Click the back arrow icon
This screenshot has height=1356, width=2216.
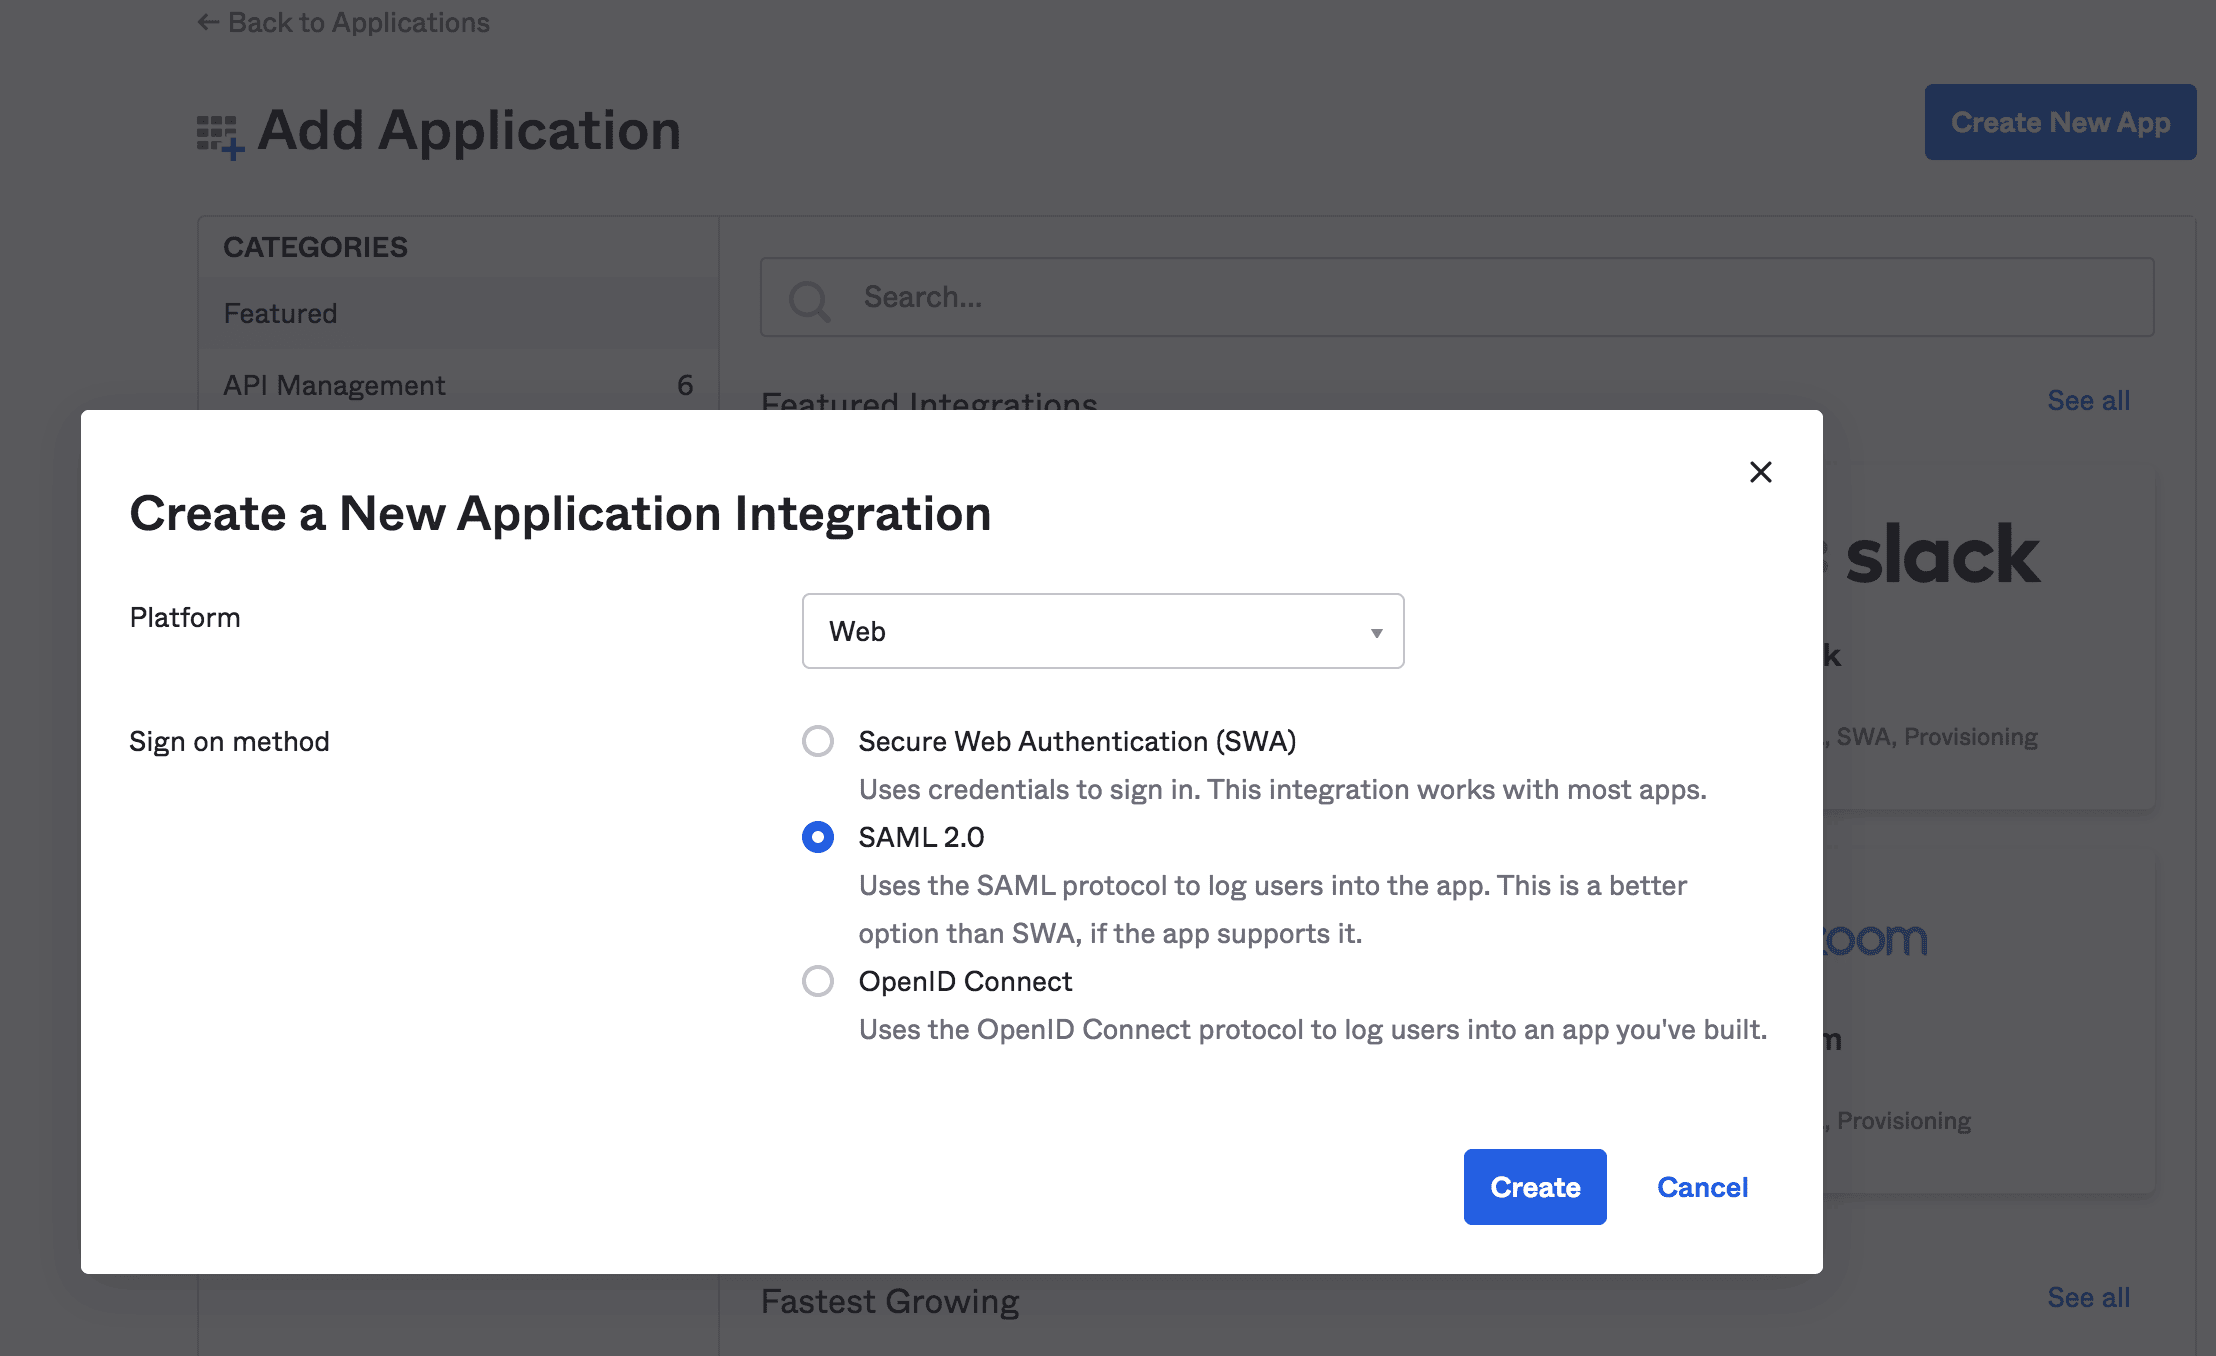point(207,22)
